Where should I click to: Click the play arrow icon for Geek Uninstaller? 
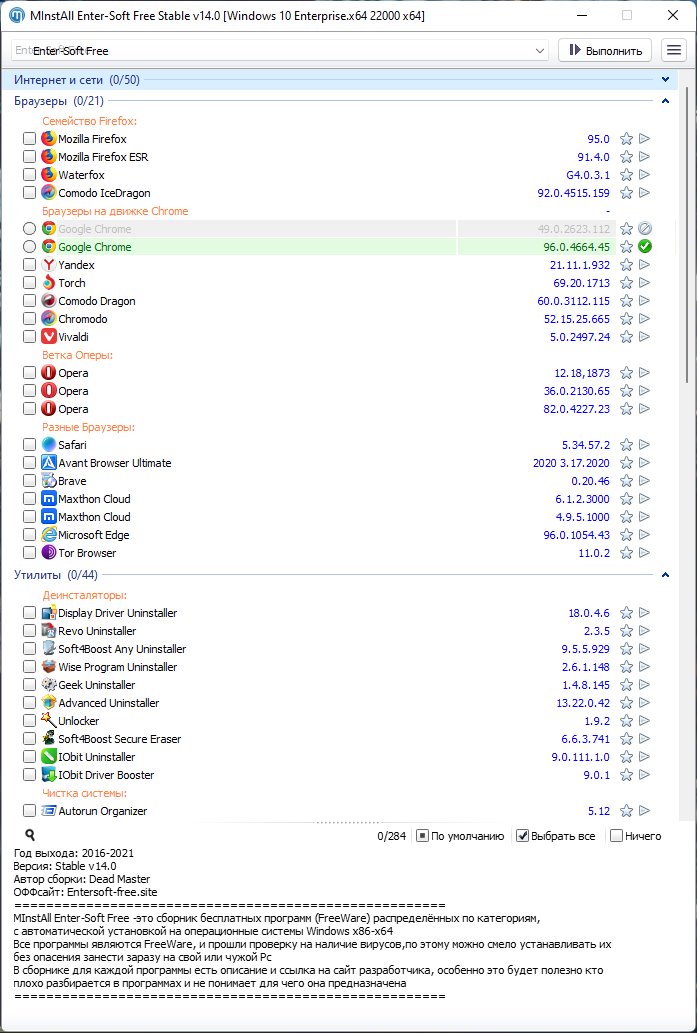tap(645, 685)
